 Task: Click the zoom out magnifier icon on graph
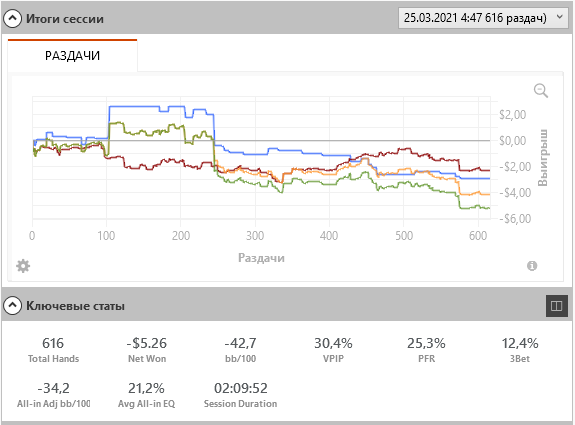541,90
